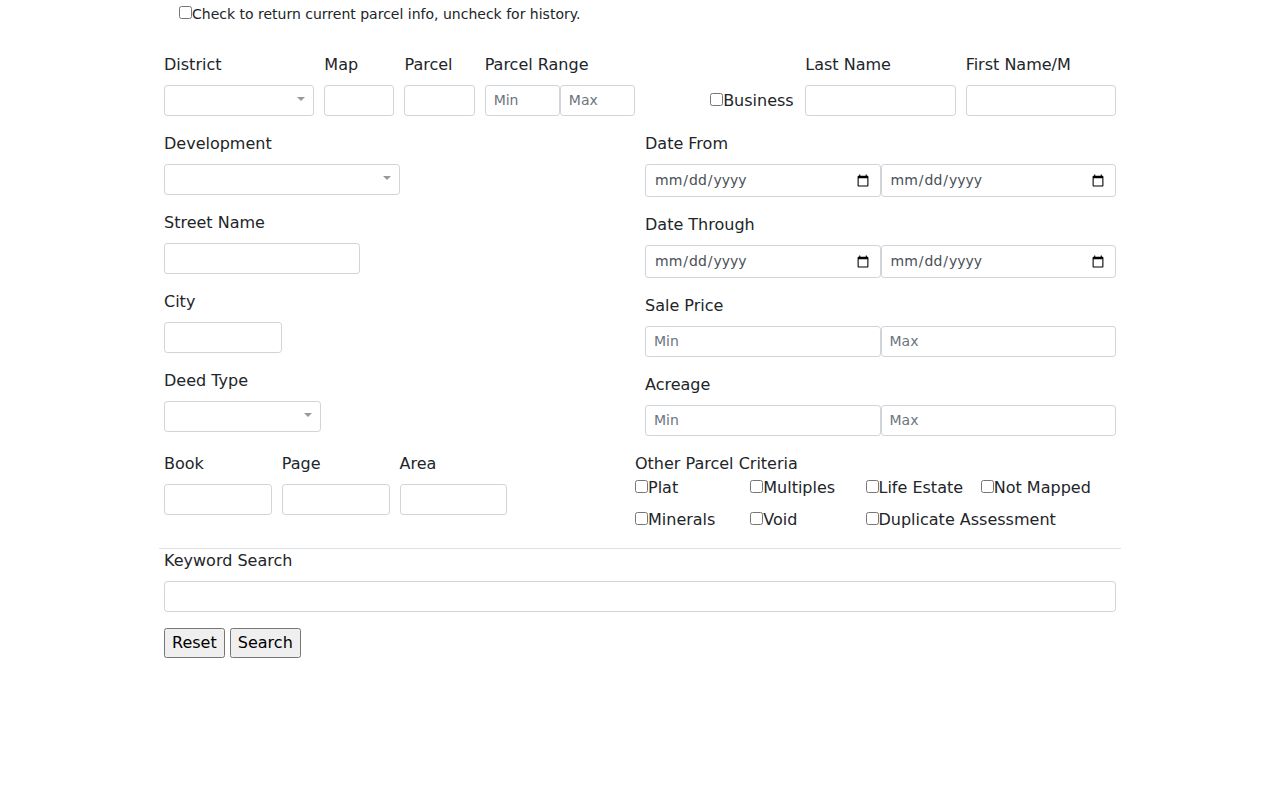The image size is (1280, 800).
Task: Check the Not Mapped option
Action: point(987,487)
